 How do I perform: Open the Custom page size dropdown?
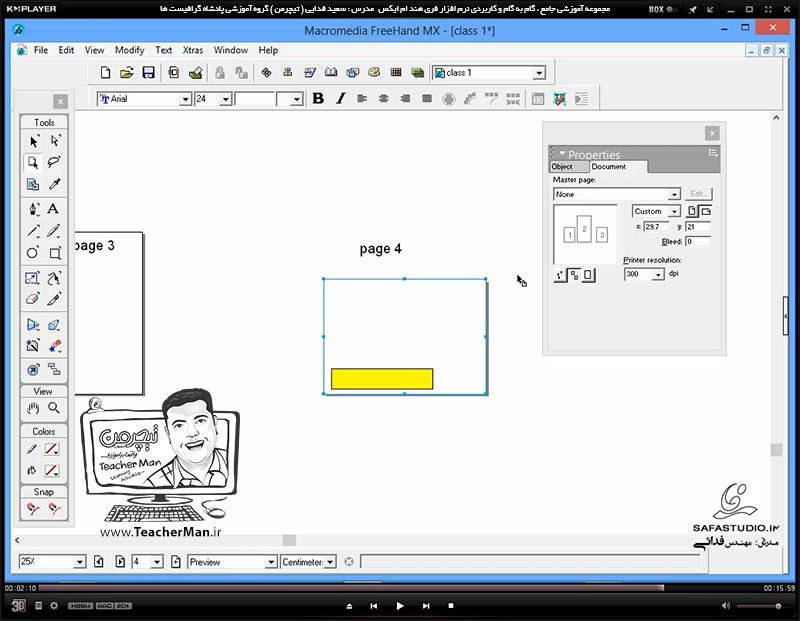coord(674,211)
